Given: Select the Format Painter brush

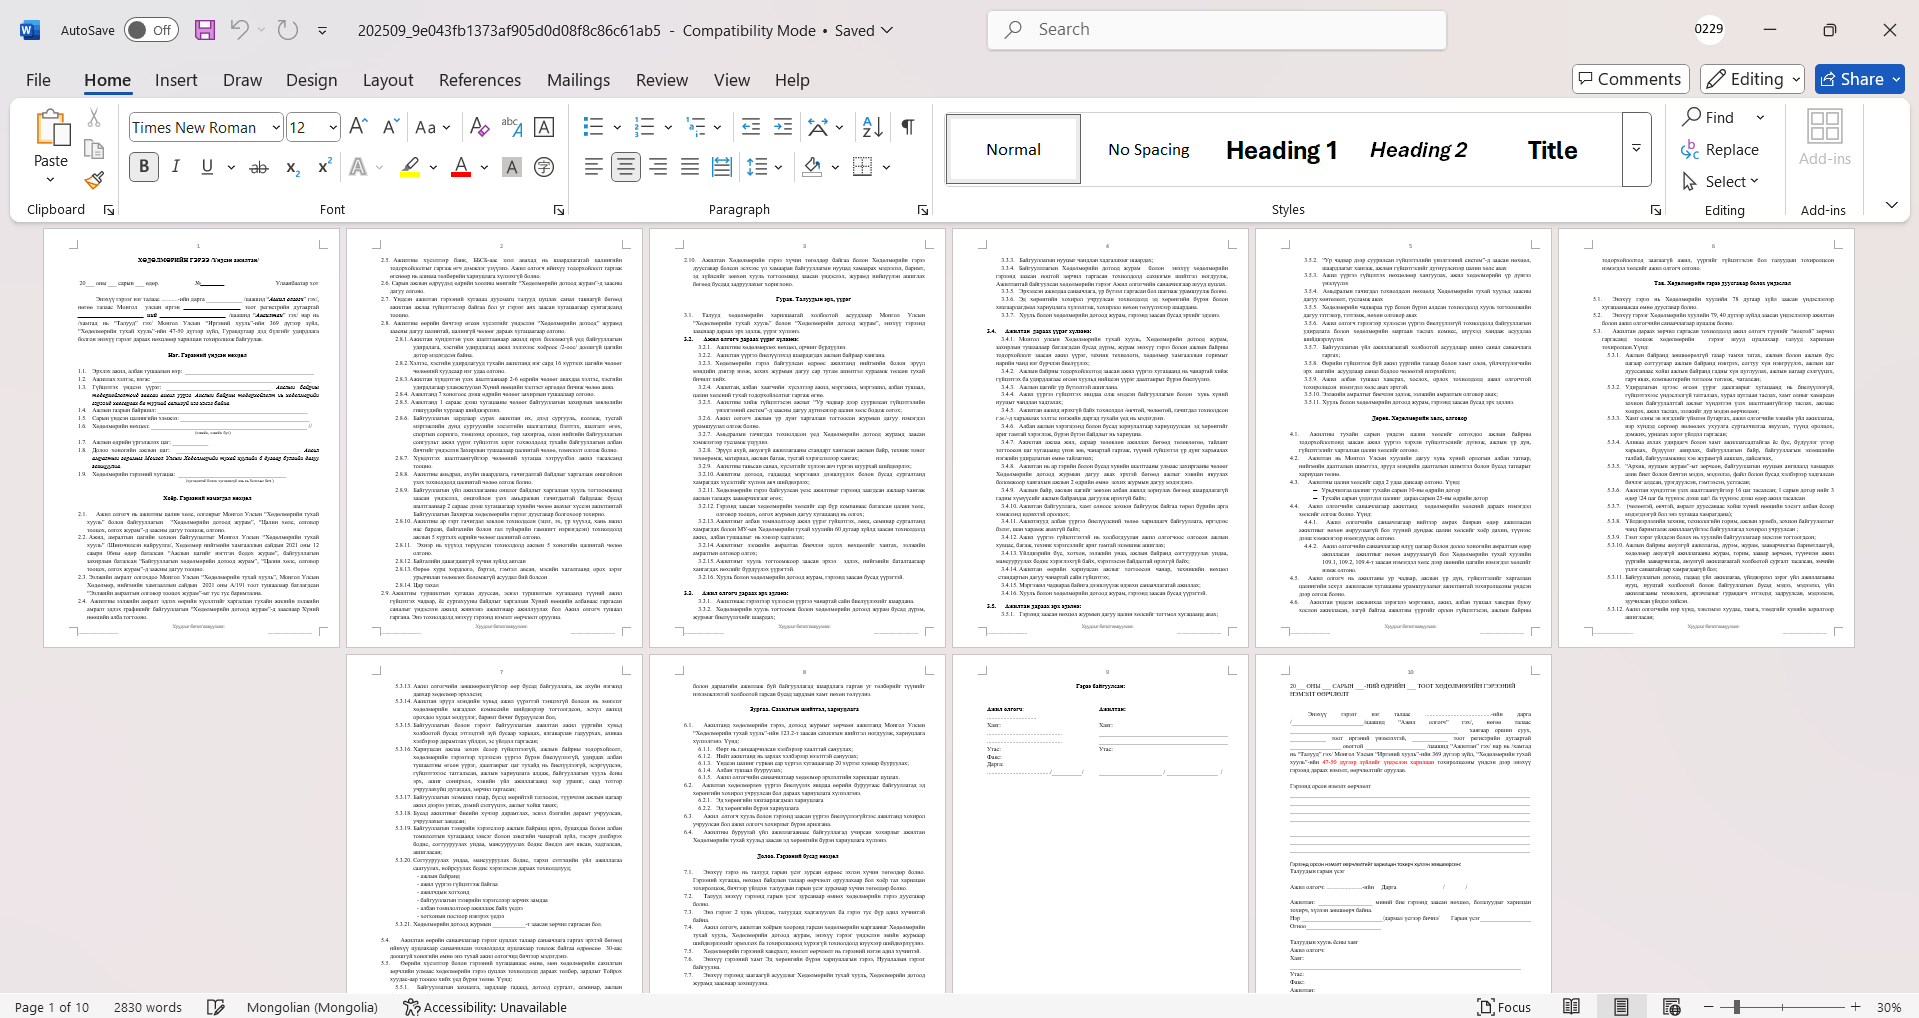Looking at the screenshot, I should [x=94, y=180].
